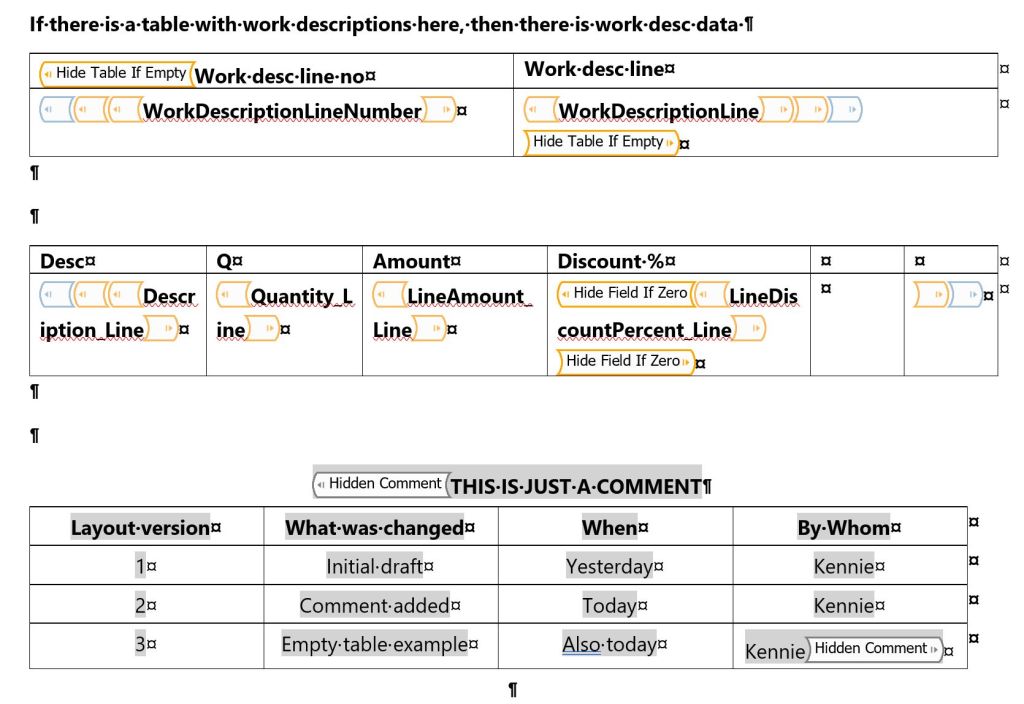Click the Discount % header cell

tap(616, 262)
